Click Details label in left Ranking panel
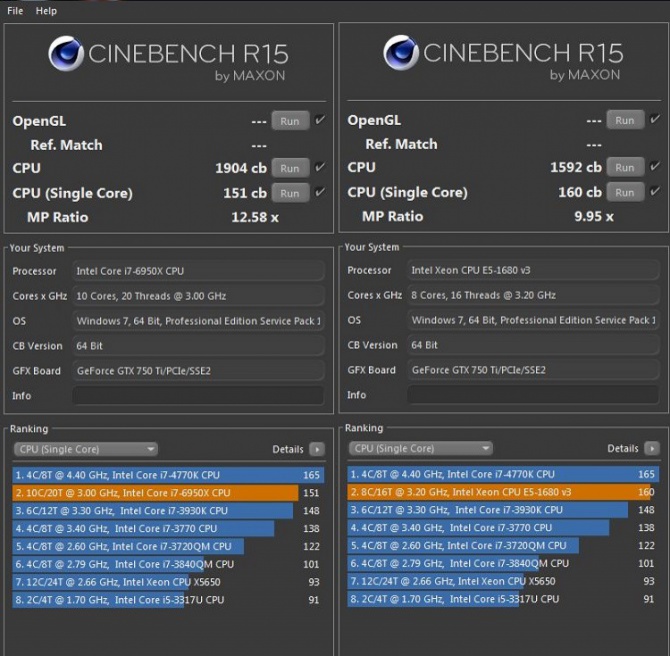670x656 pixels. point(288,450)
